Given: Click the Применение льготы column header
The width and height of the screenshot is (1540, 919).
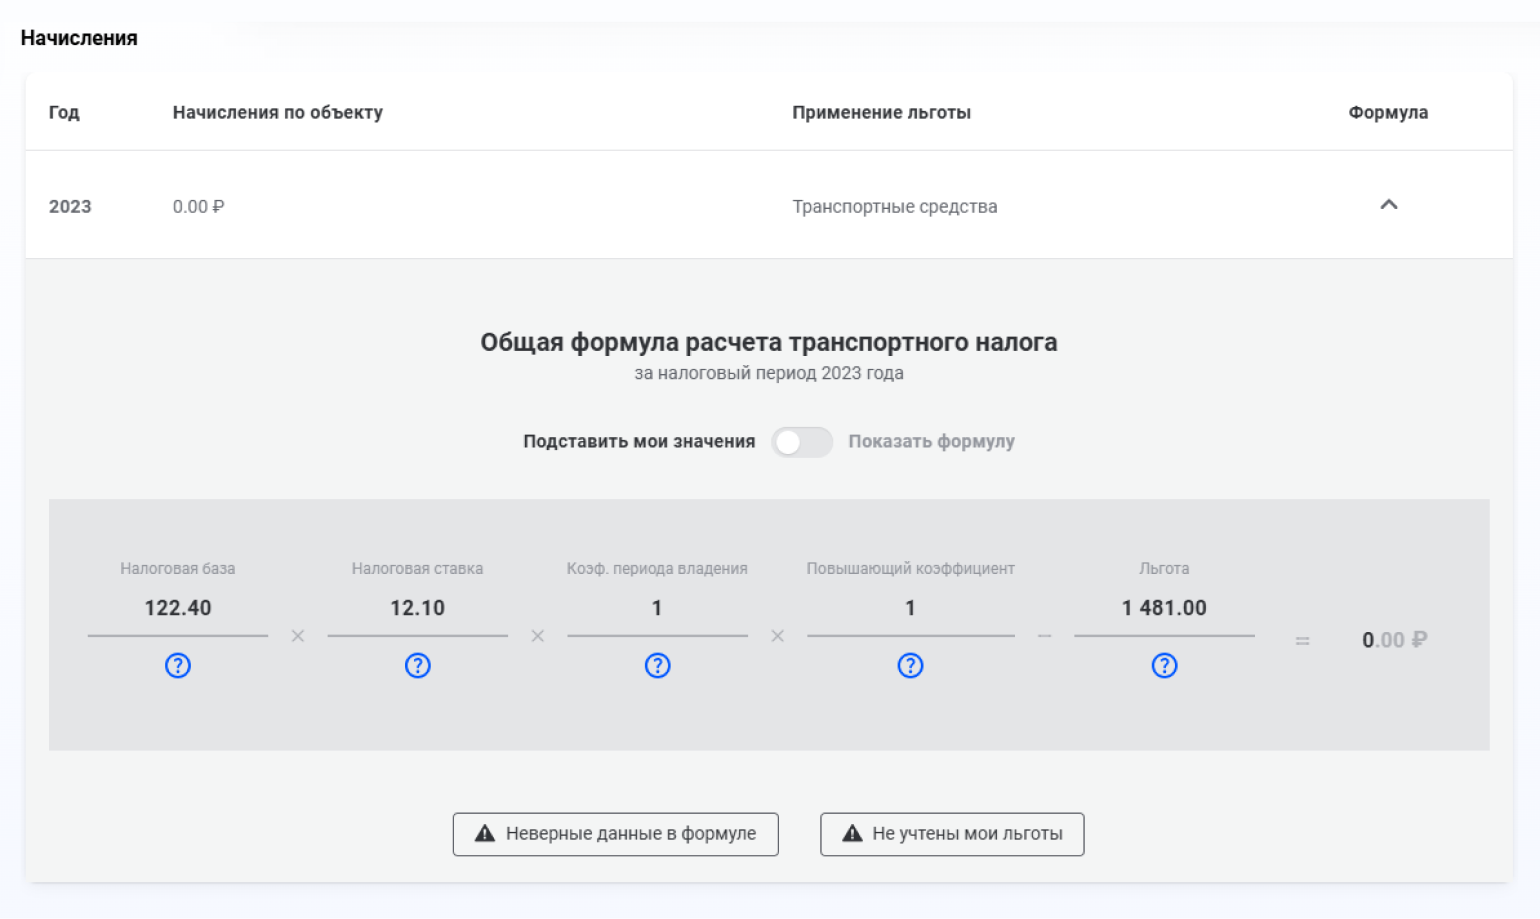Looking at the screenshot, I should pyautogui.click(x=882, y=113).
